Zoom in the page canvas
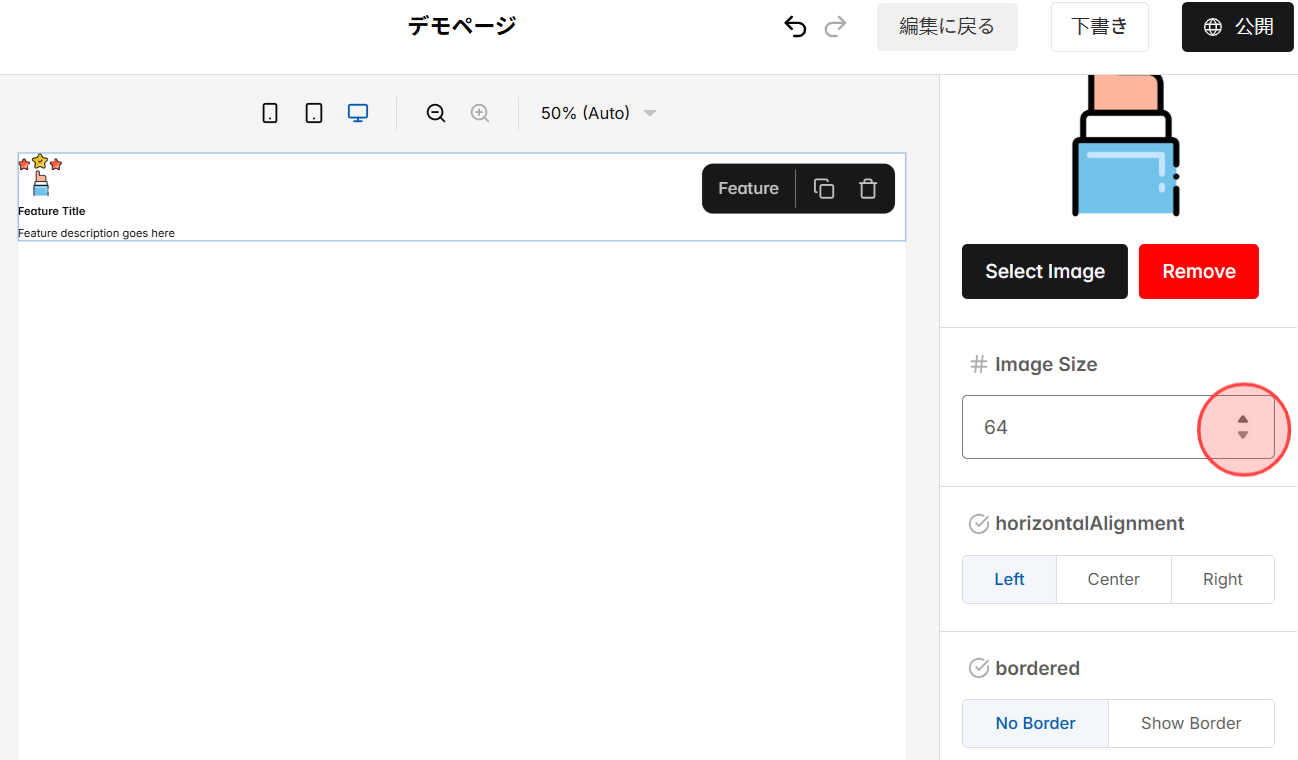 [480, 113]
